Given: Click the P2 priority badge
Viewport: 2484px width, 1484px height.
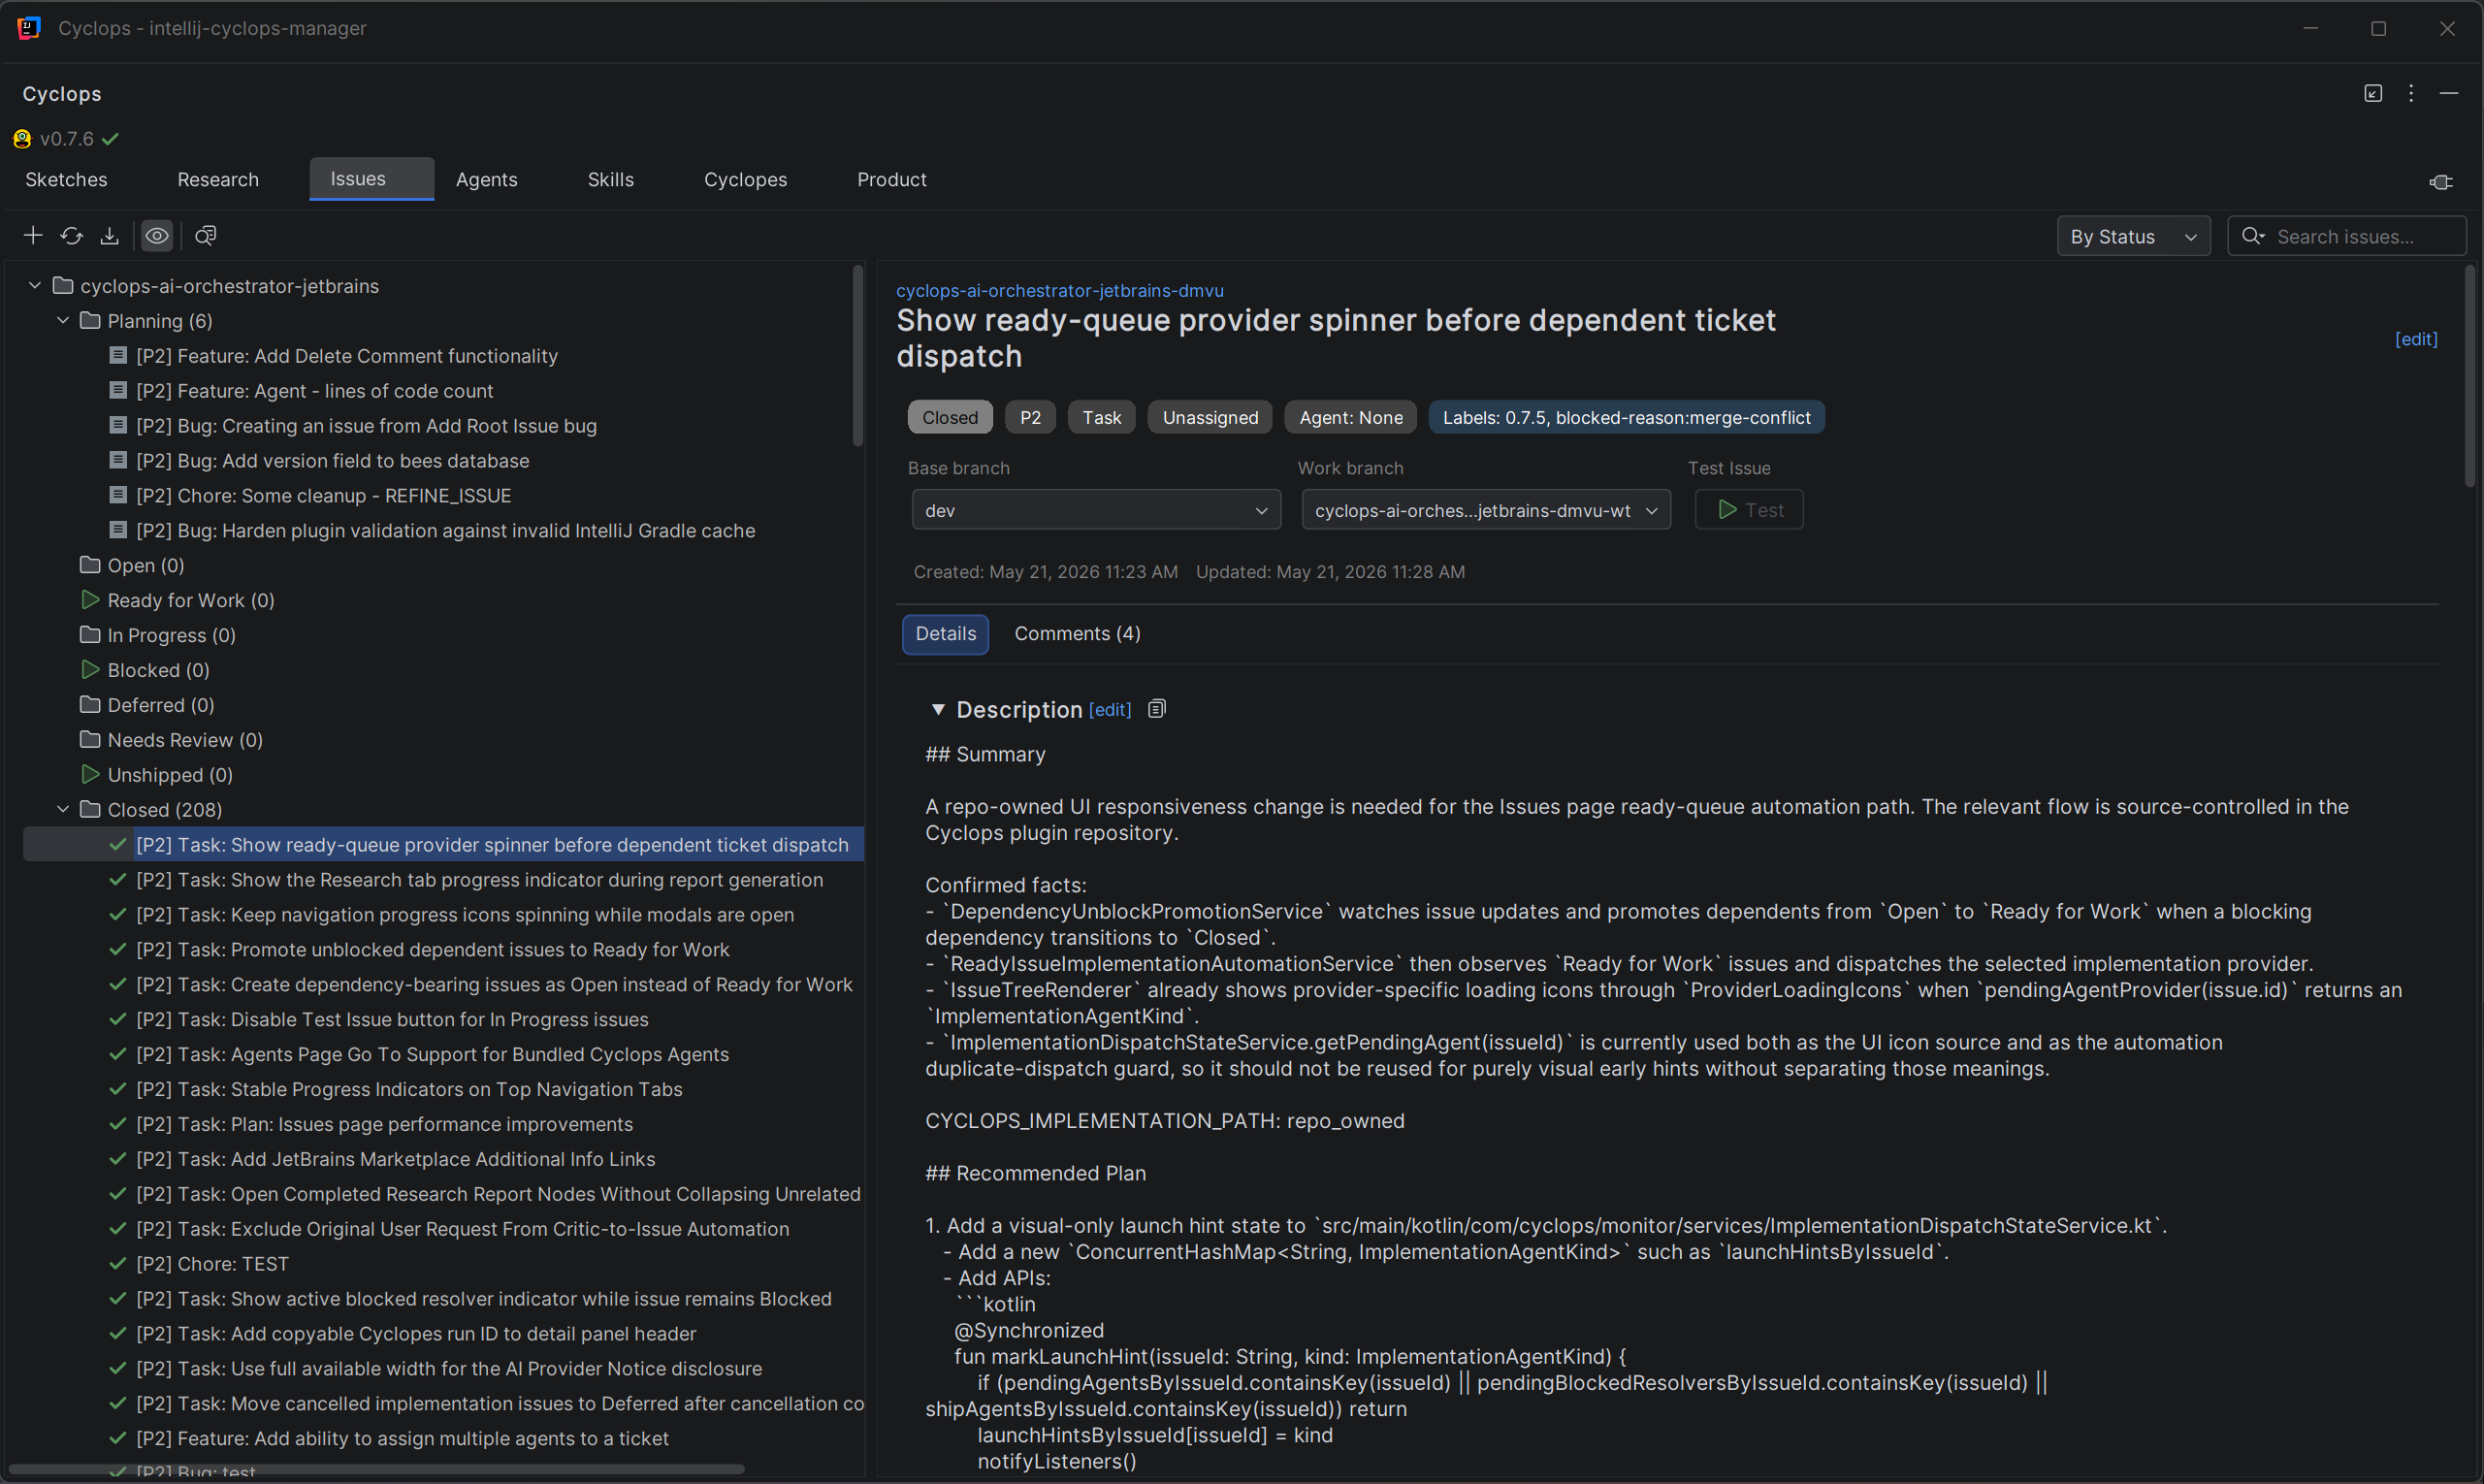Looking at the screenshot, I should pyautogui.click(x=1030, y=417).
